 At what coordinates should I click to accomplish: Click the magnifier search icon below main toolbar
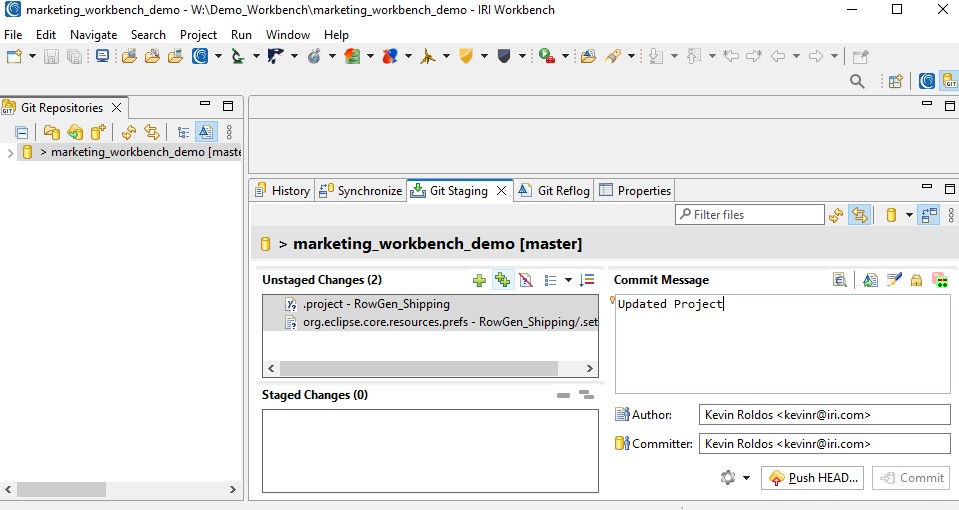(x=857, y=81)
